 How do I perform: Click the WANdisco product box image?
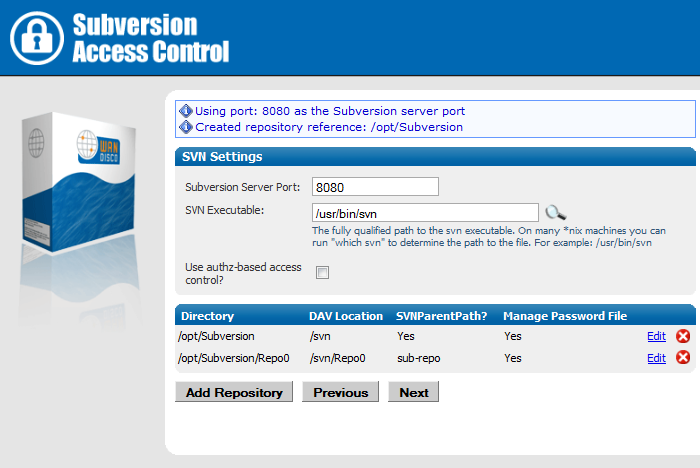pyautogui.click(x=79, y=181)
